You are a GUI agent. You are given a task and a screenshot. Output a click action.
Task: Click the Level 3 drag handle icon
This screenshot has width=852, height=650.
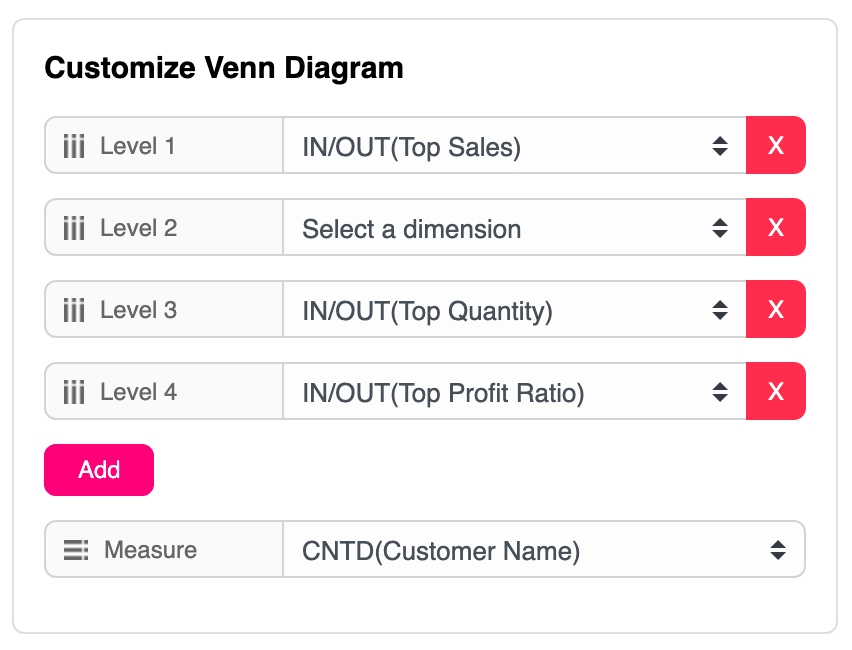(x=74, y=311)
